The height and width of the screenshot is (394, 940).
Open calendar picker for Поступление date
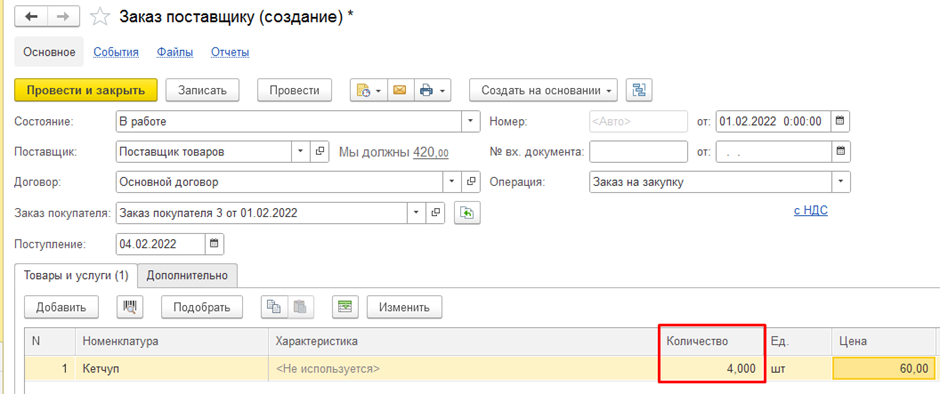214,244
